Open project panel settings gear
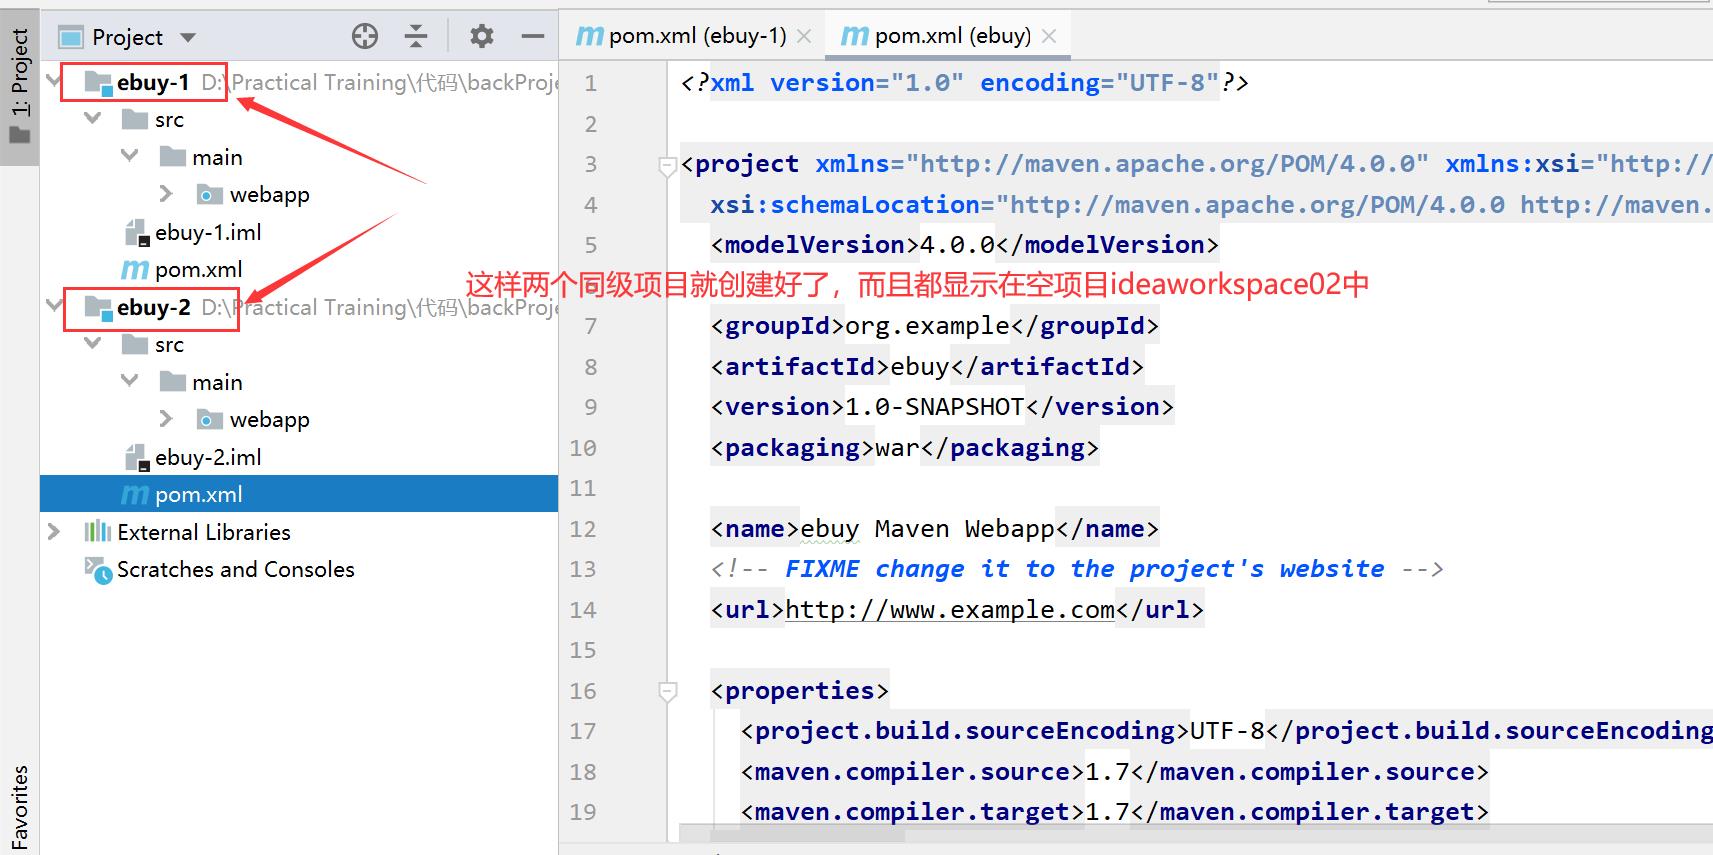Image resolution: width=1713 pixels, height=855 pixels. tap(482, 37)
